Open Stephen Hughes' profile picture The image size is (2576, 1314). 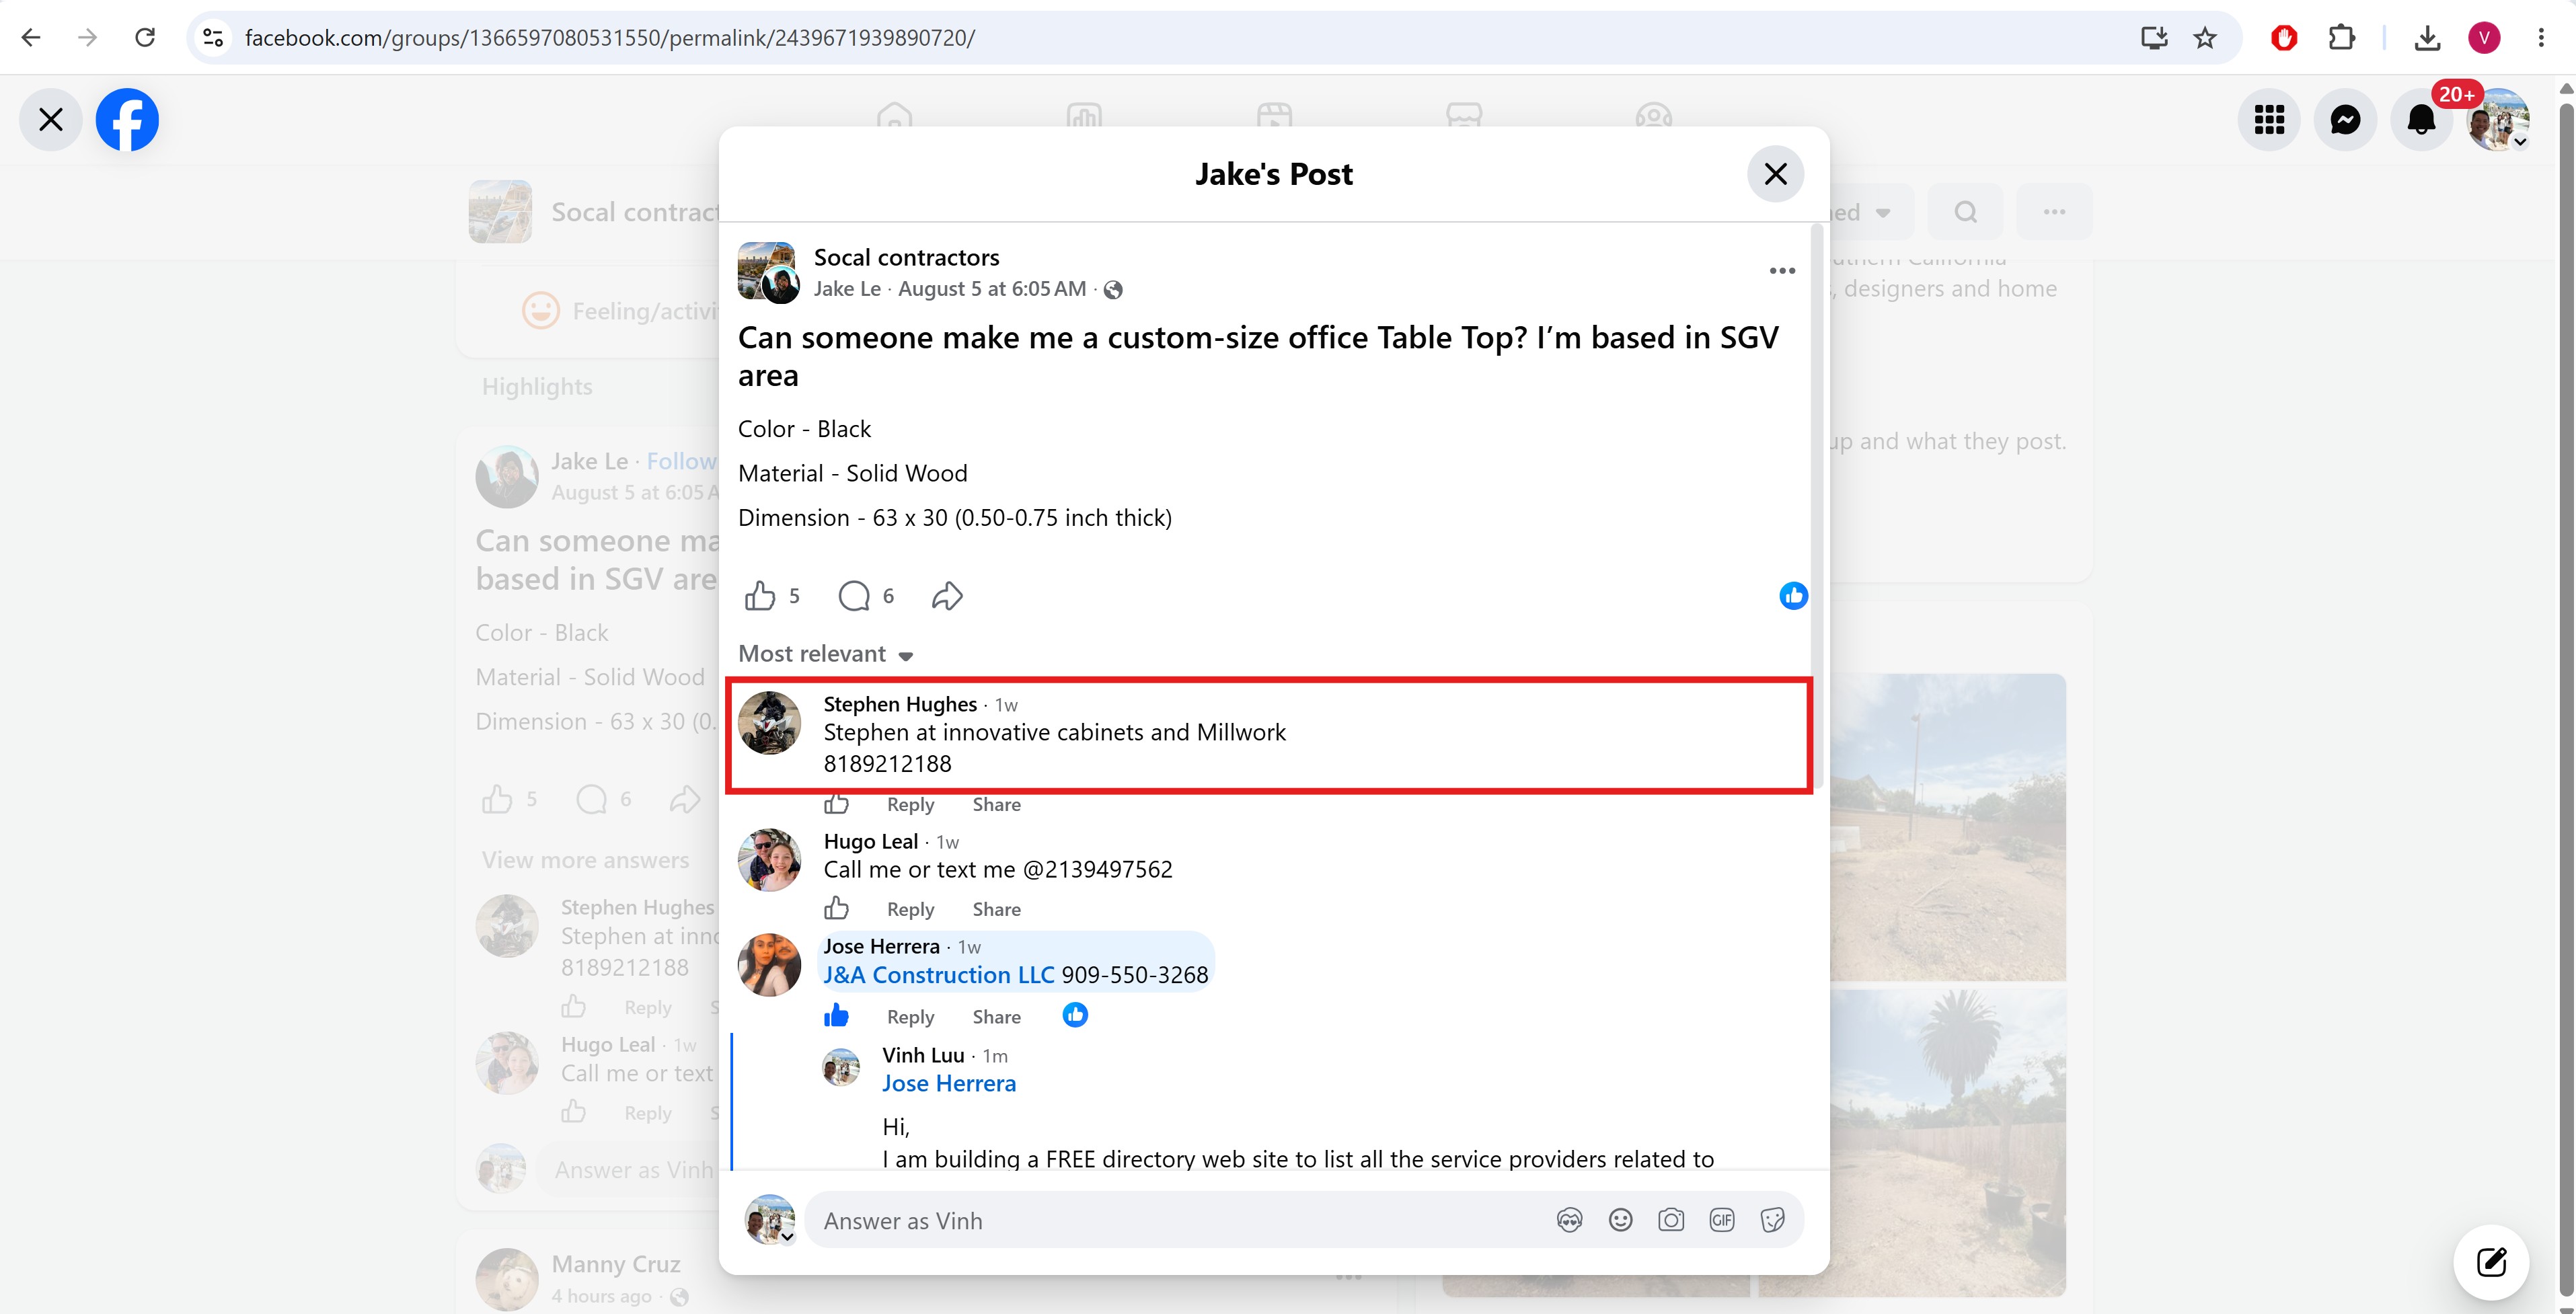point(769,722)
